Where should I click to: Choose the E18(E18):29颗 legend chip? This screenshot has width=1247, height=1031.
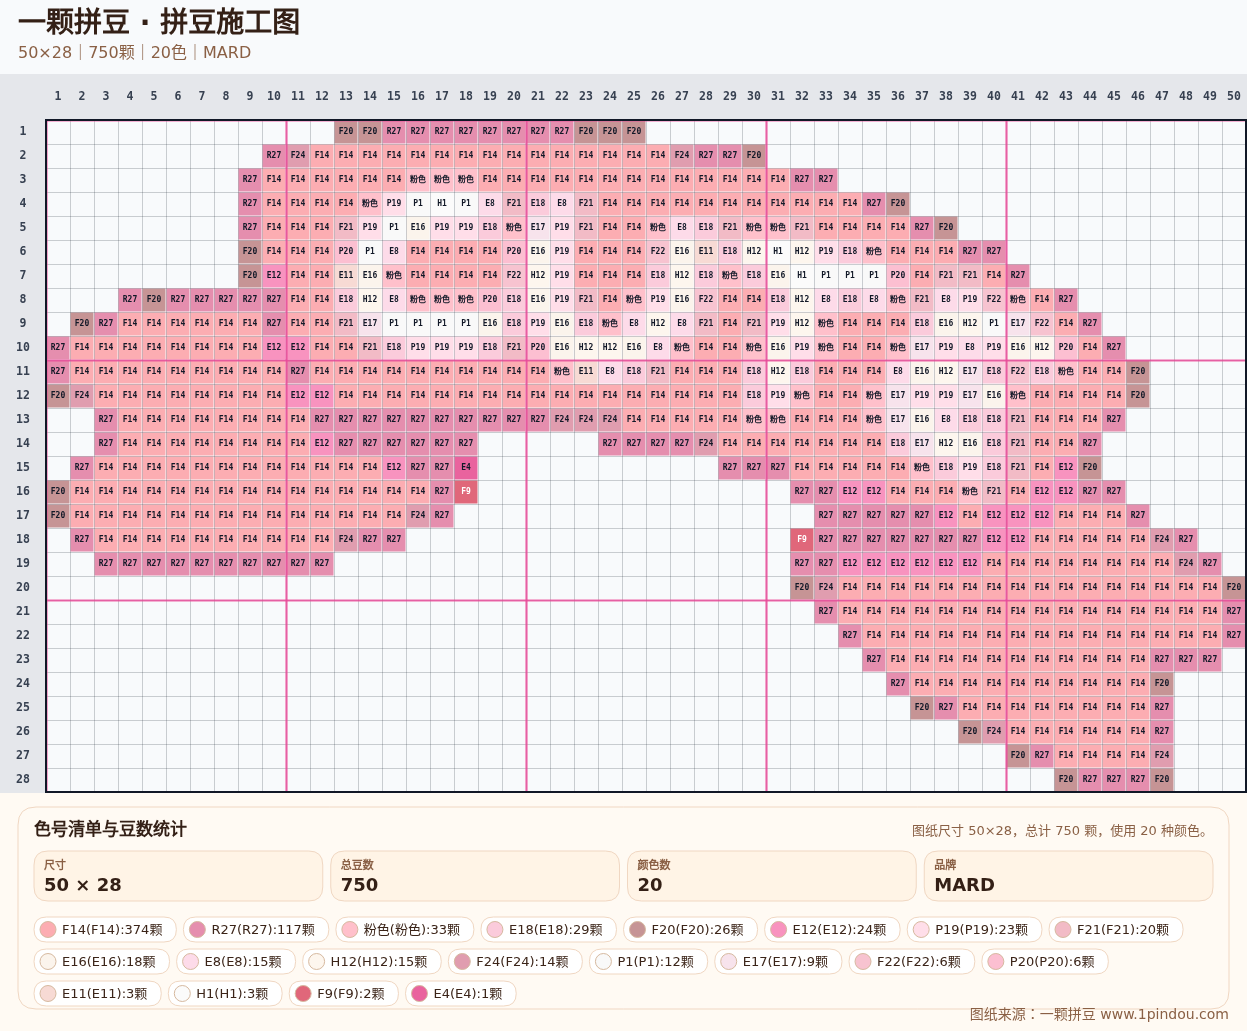548,930
